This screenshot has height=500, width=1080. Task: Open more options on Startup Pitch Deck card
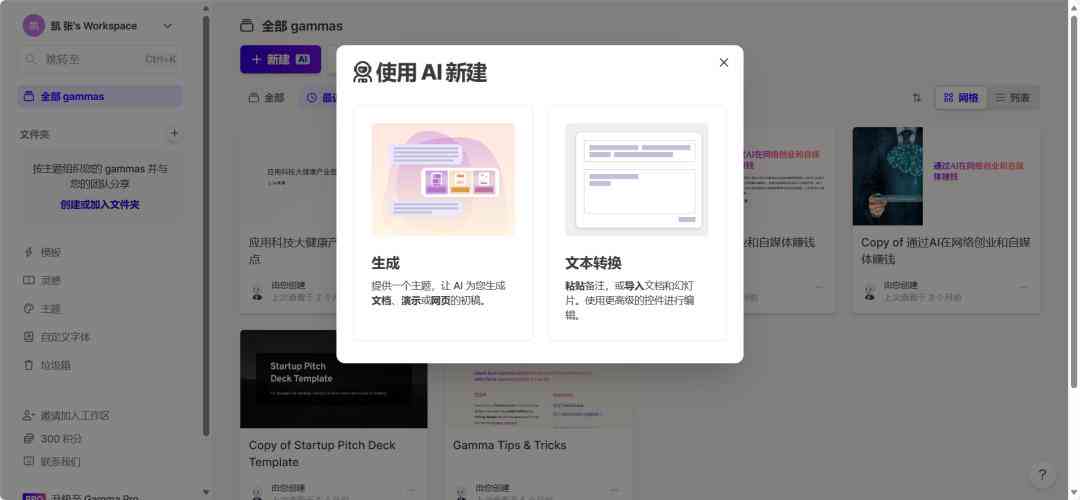[411, 490]
